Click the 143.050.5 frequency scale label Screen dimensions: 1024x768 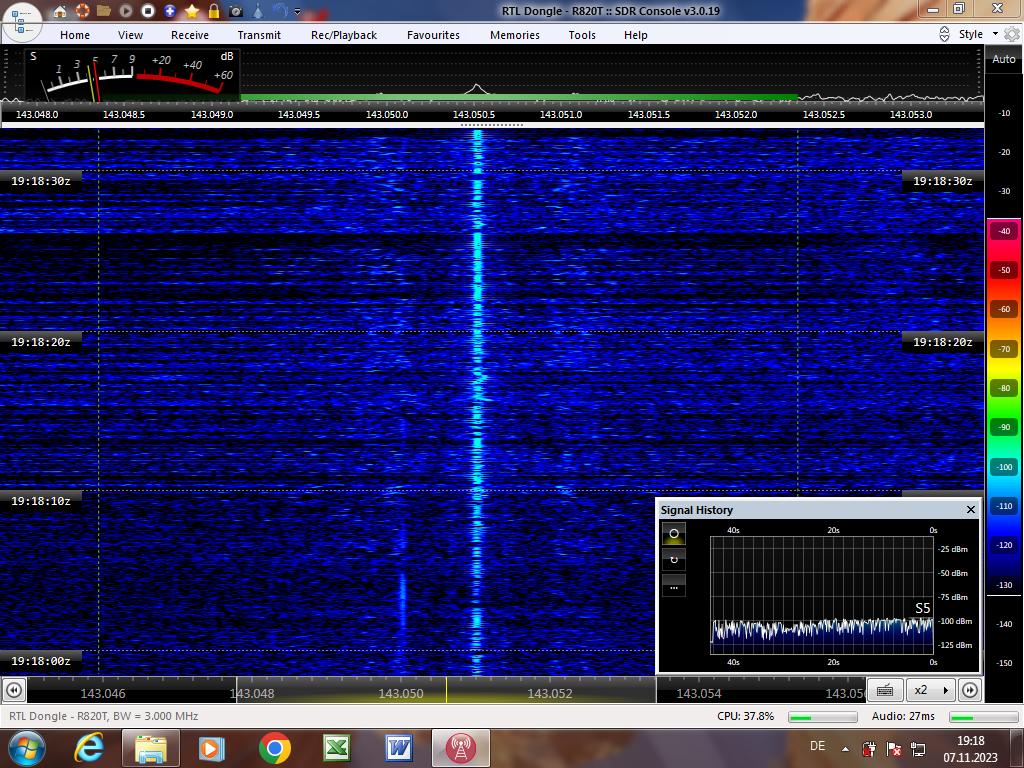[474, 114]
